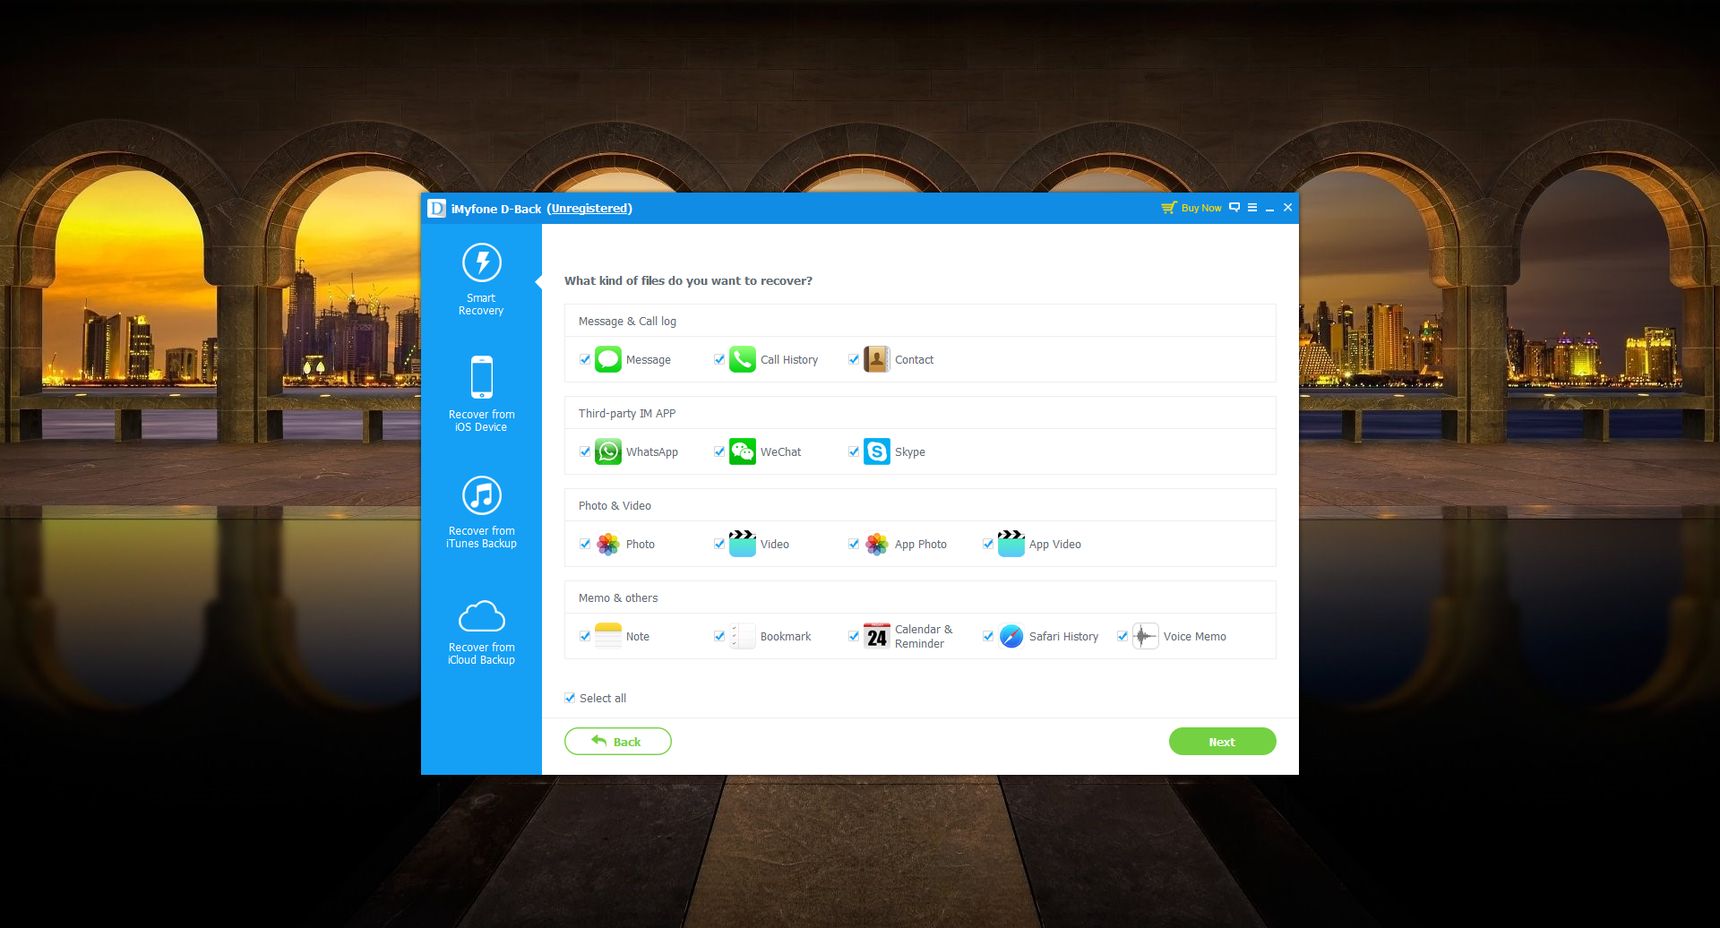Toggle the Voice Memo checkbox
This screenshot has width=1720, height=928.
coord(1122,636)
